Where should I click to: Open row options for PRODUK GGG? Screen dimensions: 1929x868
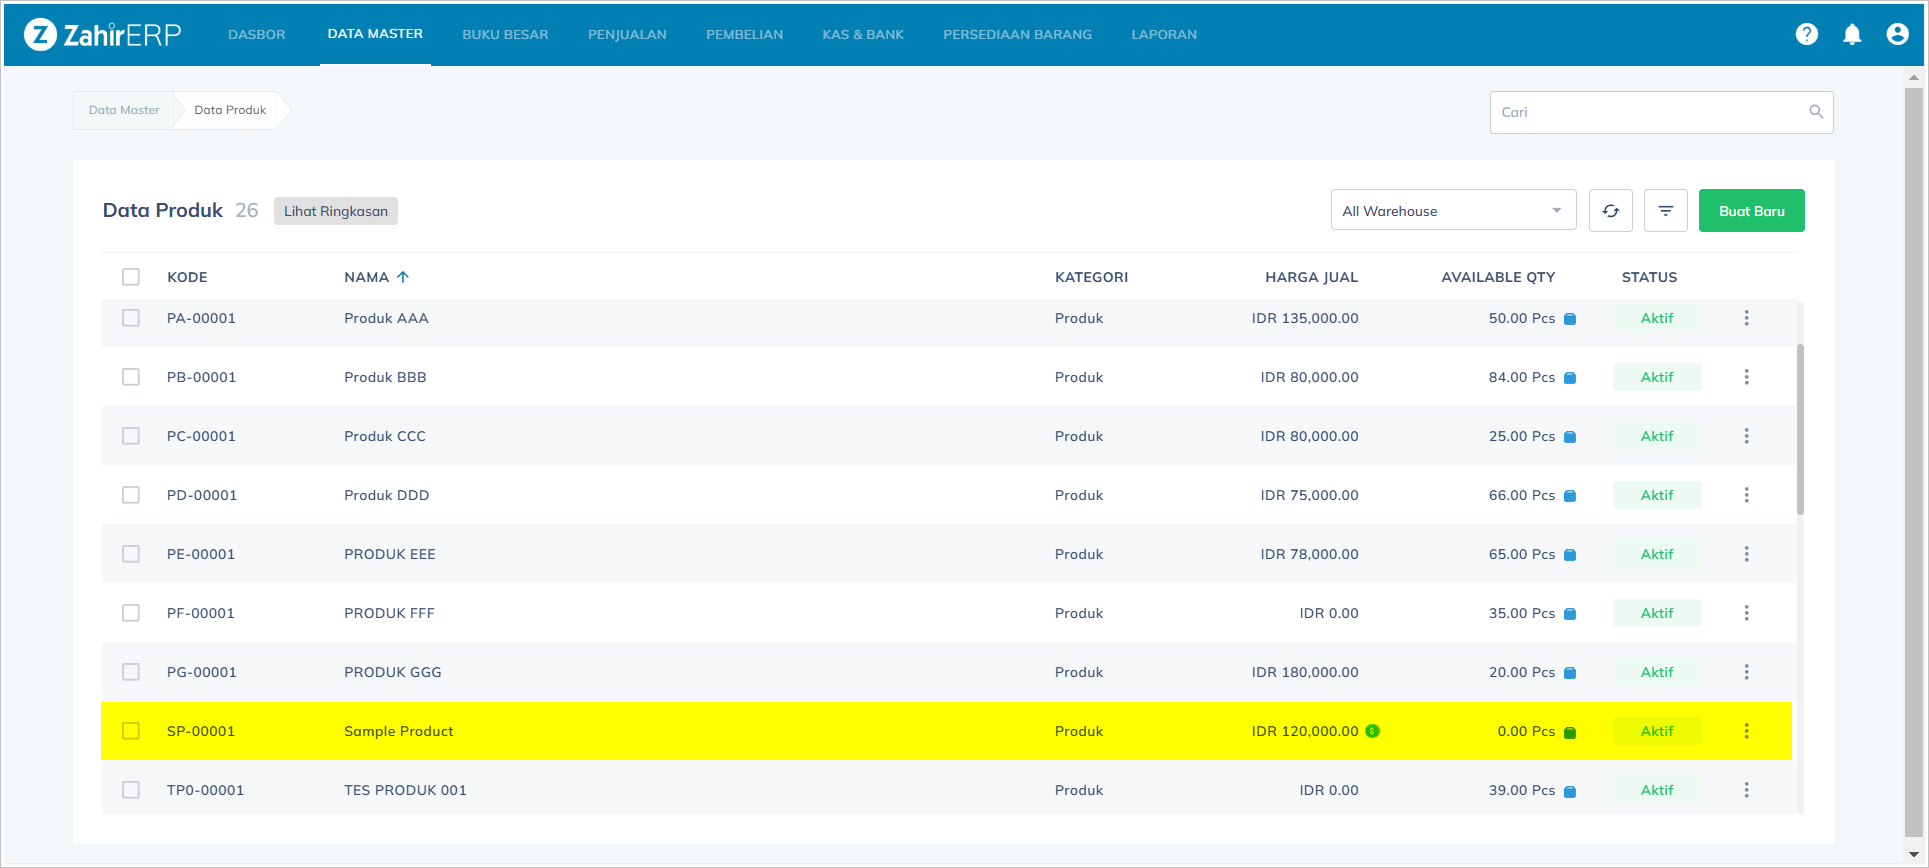[x=1746, y=672]
